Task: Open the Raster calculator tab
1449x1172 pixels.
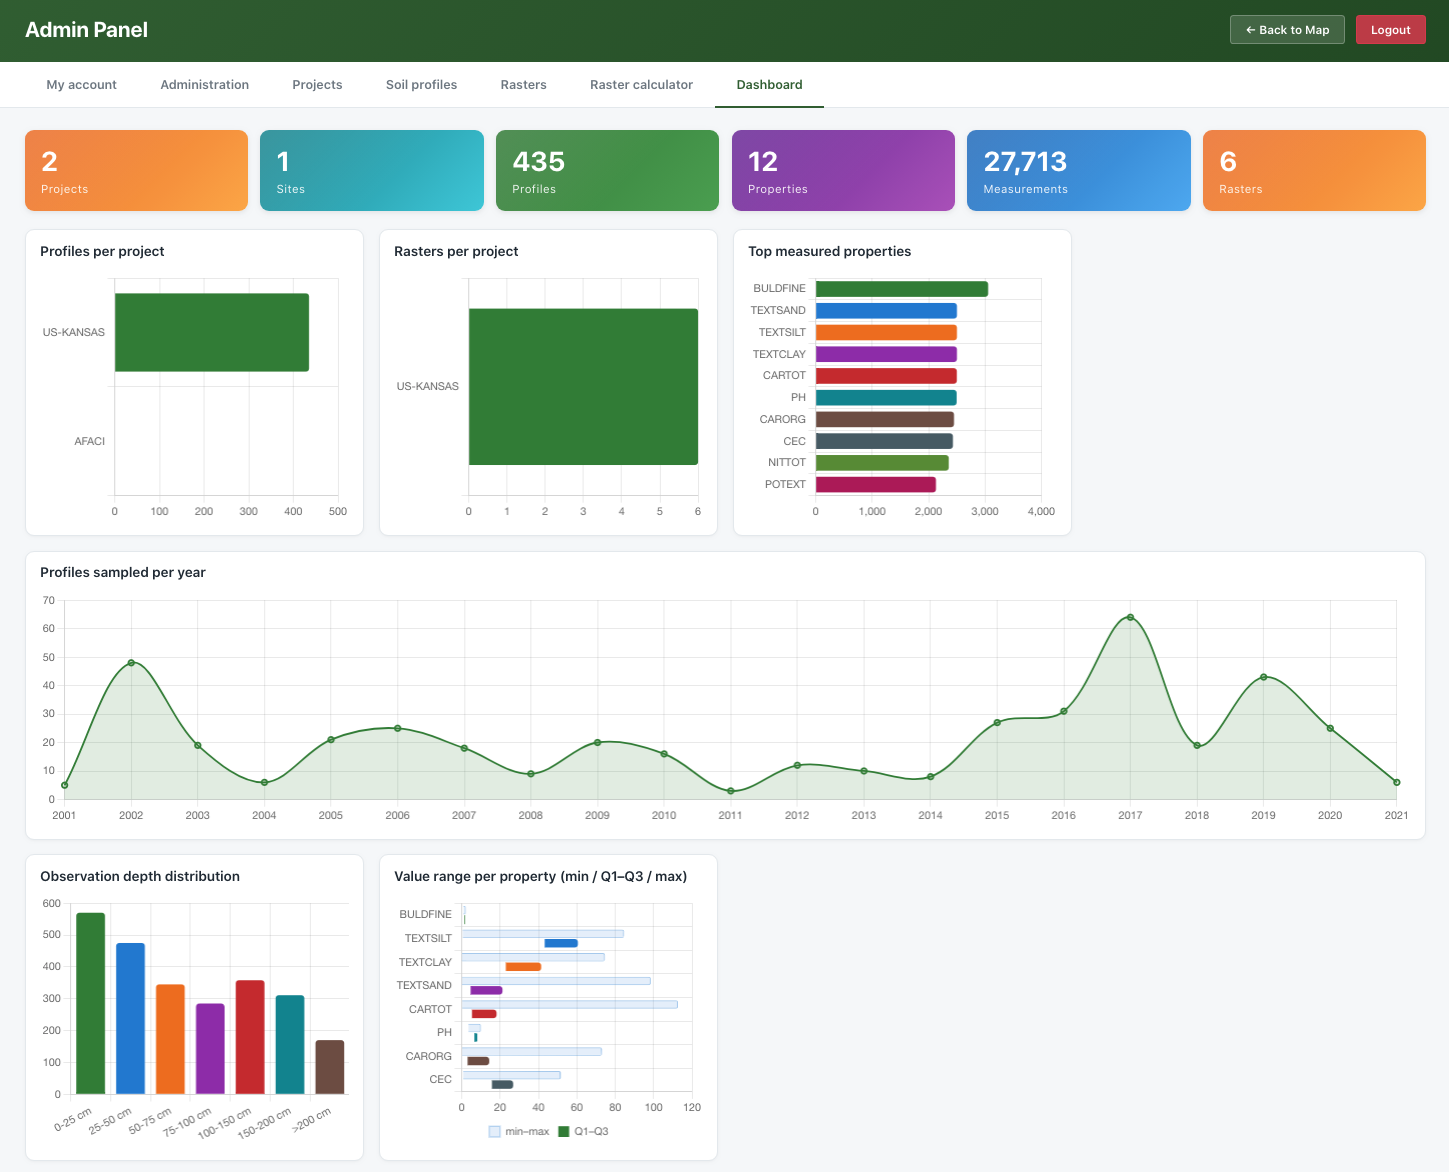Action: pyautogui.click(x=641, y=85)
